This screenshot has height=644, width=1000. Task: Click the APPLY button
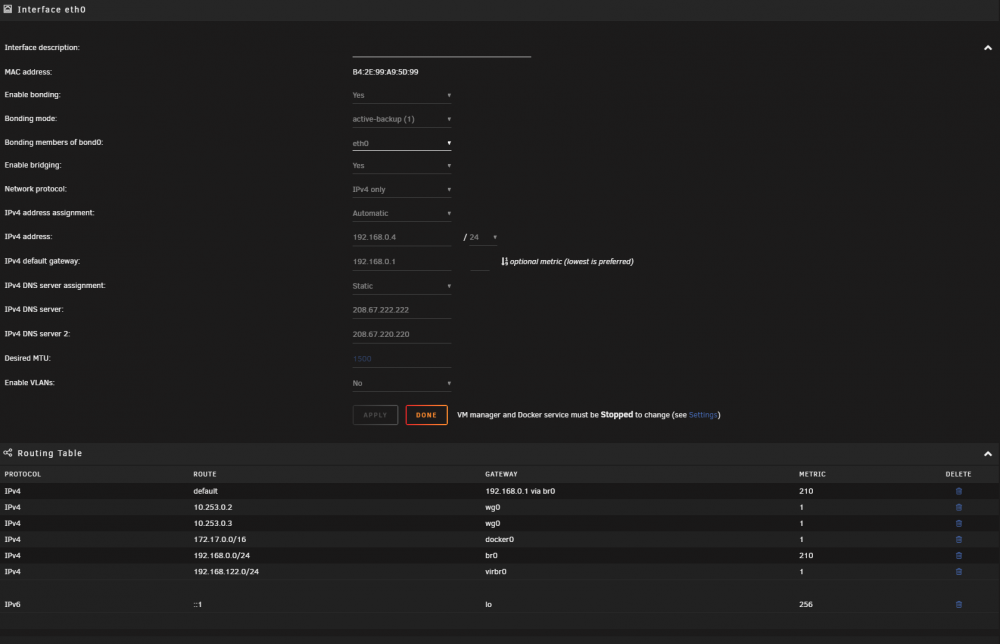tap(375, 415)
